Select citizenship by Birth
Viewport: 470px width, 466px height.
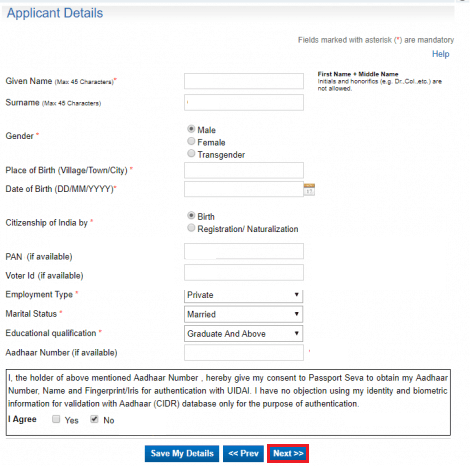click(191, 215)
